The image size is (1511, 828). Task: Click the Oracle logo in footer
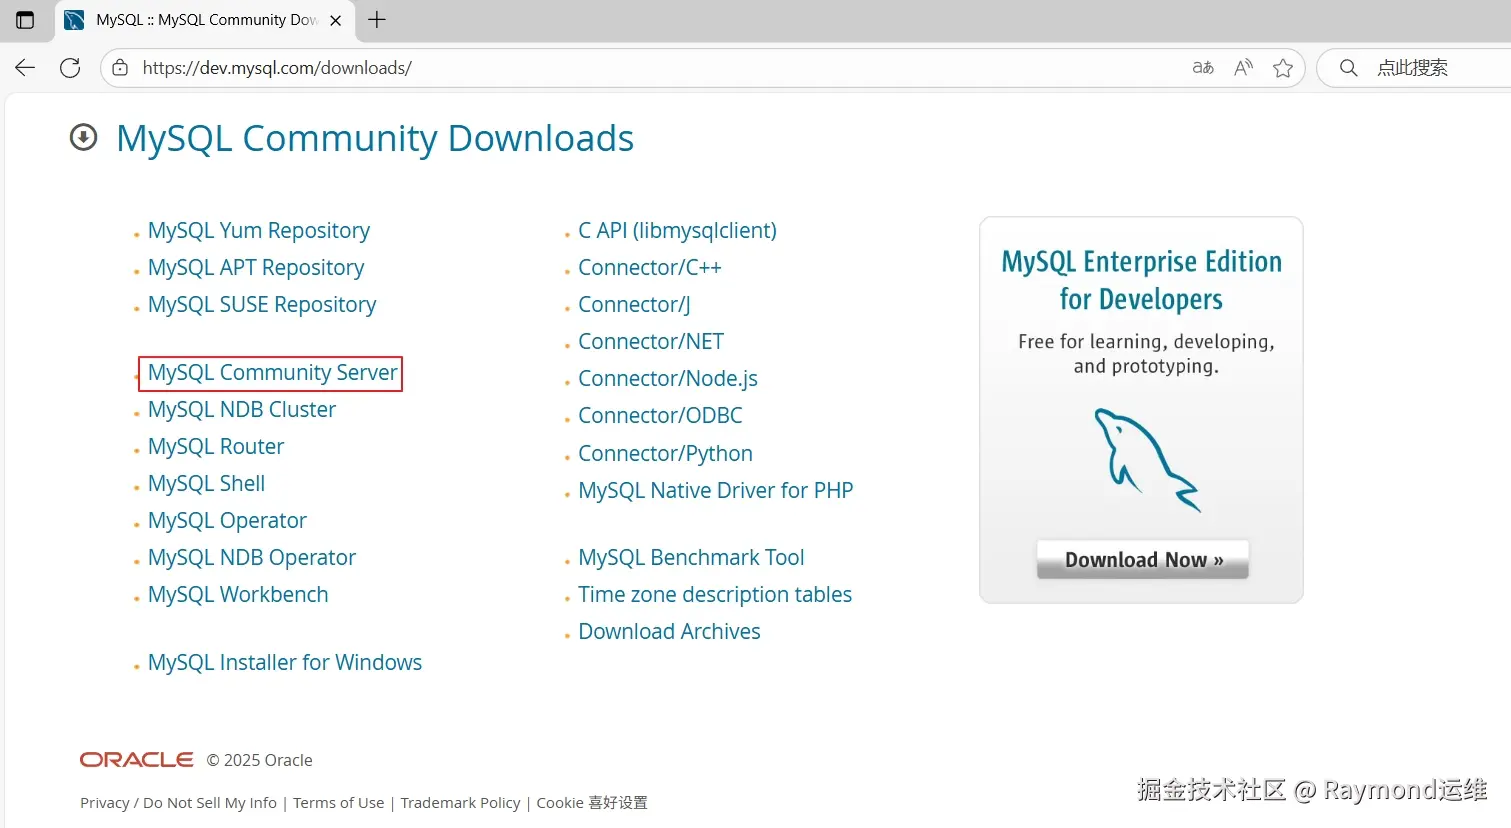[x=137, y=760]
